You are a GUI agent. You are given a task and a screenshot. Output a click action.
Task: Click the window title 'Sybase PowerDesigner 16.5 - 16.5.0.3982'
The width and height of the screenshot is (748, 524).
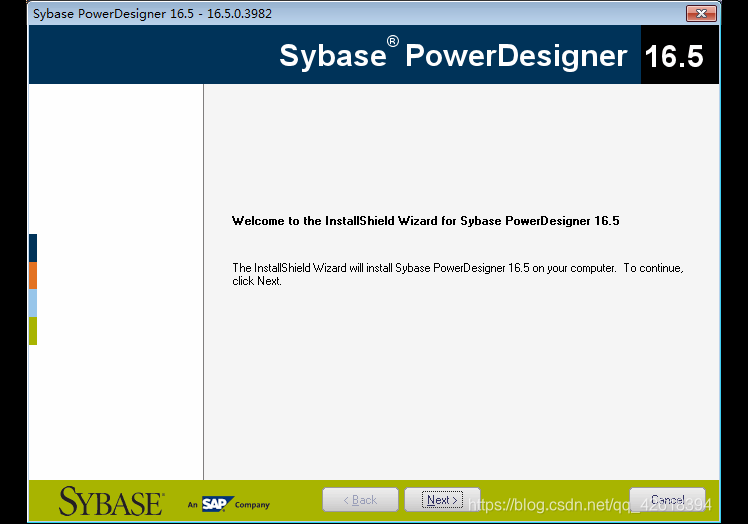pos(152,13)
